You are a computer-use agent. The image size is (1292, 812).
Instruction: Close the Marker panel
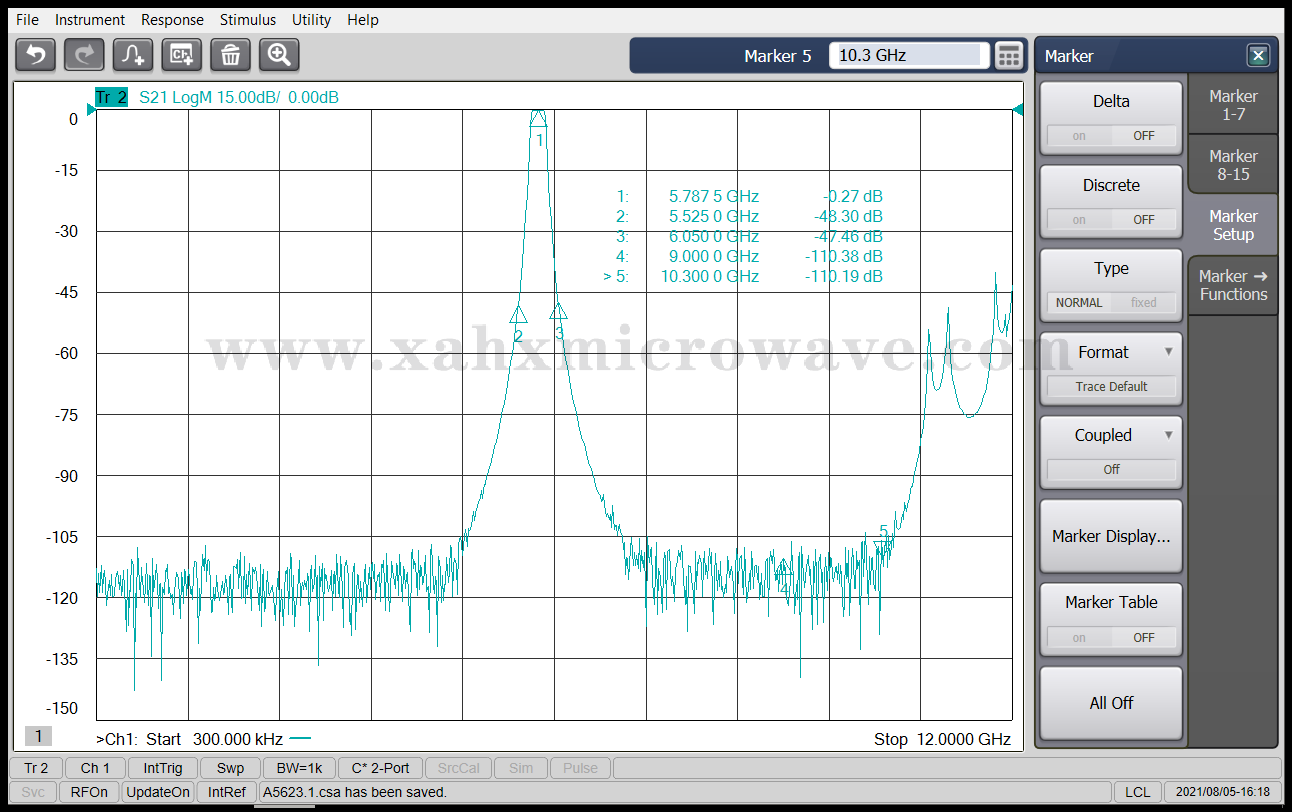pyautogui.click(x=1258, y=56)
